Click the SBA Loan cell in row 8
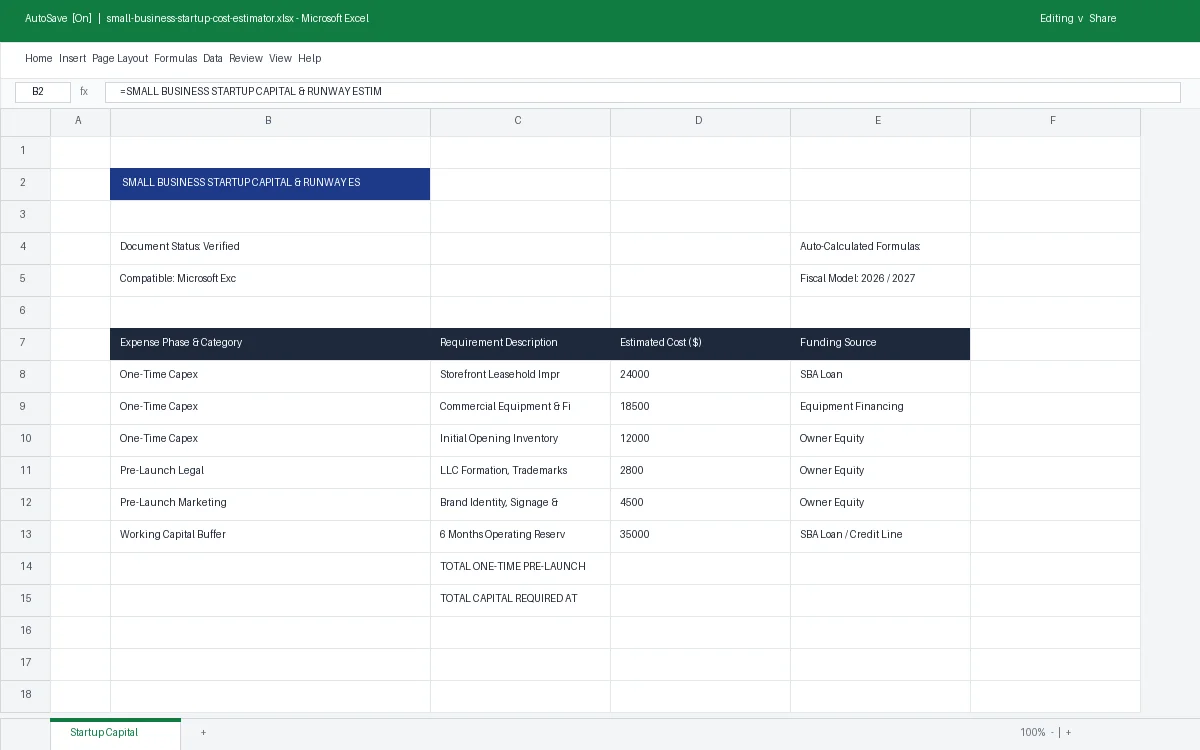Image resolution: width=1200 pixels, height=750 pixels. pos(880,376)
